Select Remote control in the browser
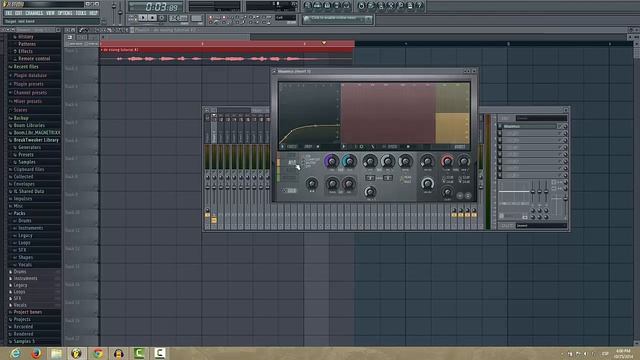The height and width of the screenshot is (360, 640). [x=34, y=59]
